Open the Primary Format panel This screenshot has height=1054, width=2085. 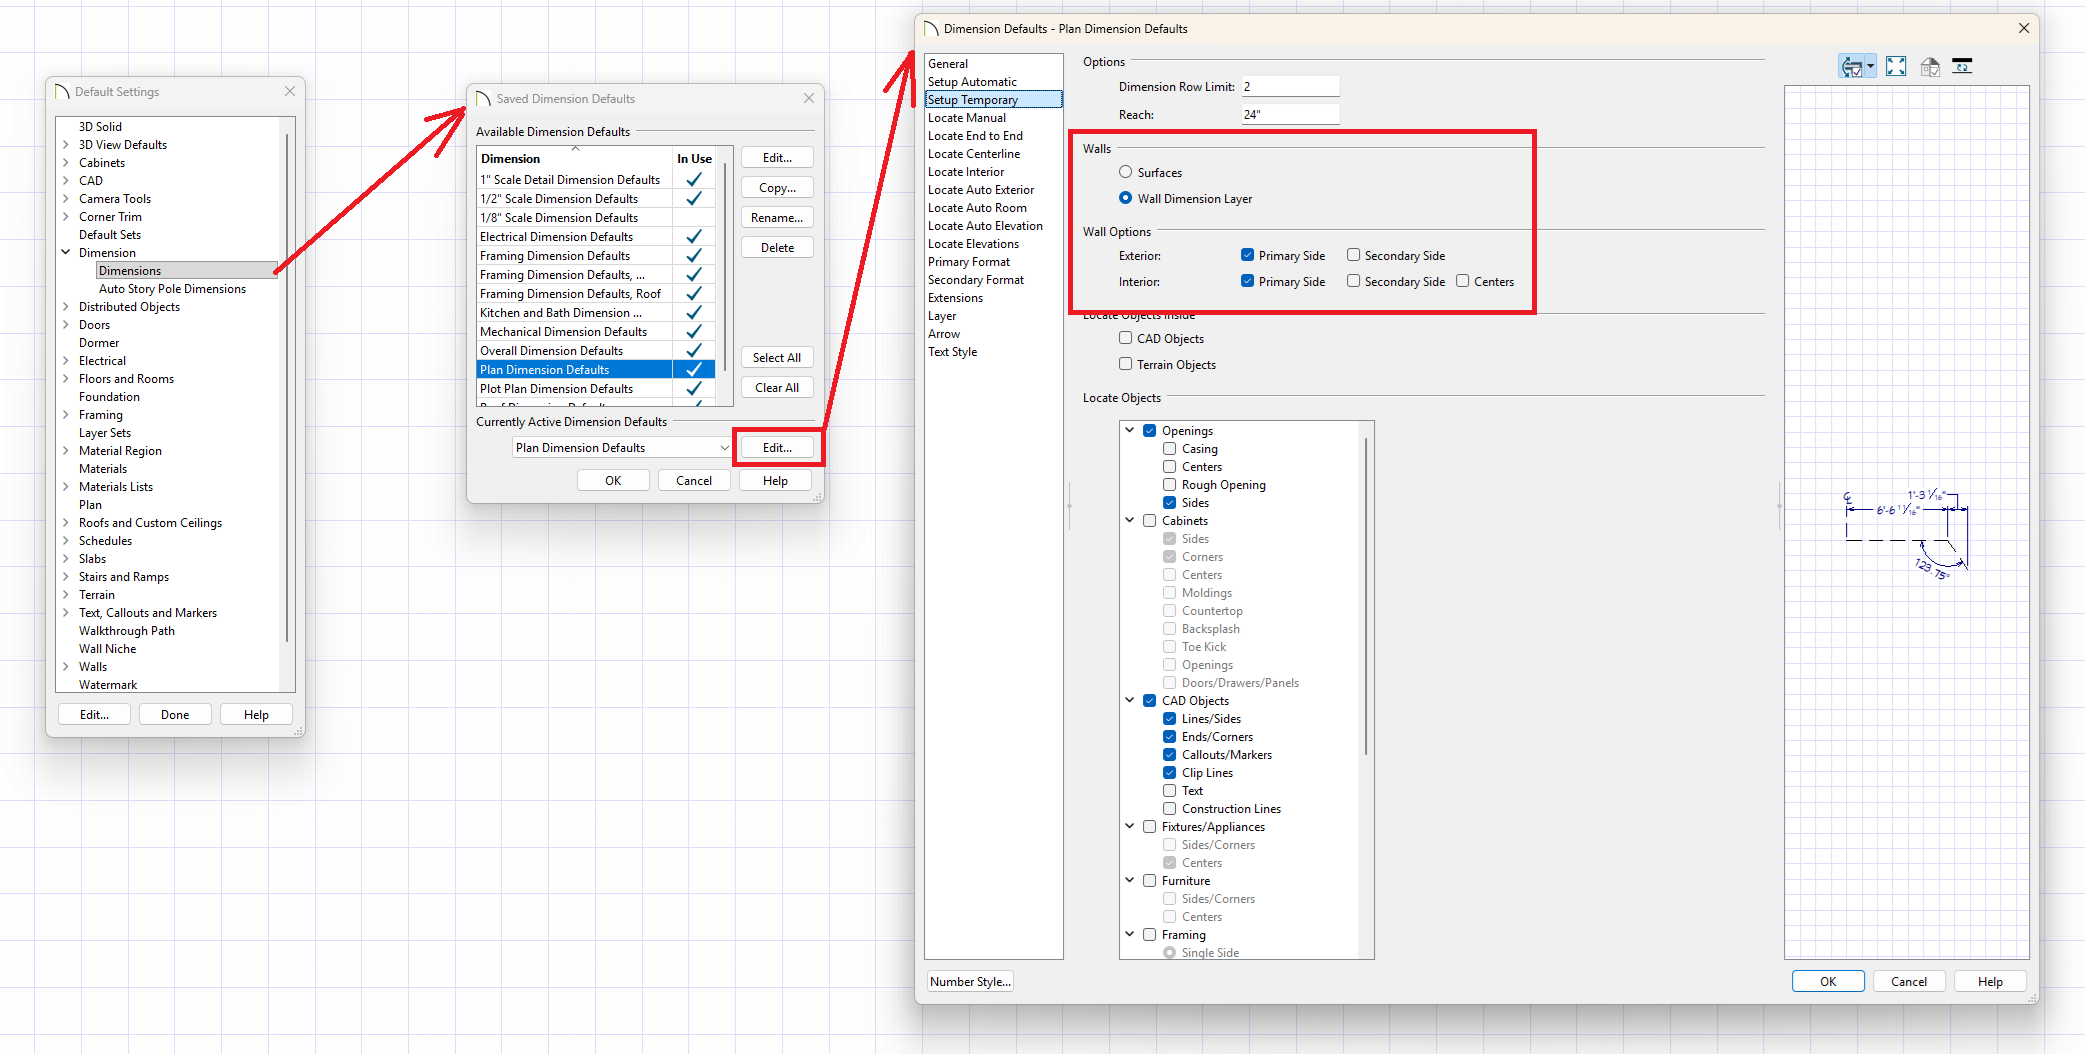pyautogui.click(x=968, y=262)
